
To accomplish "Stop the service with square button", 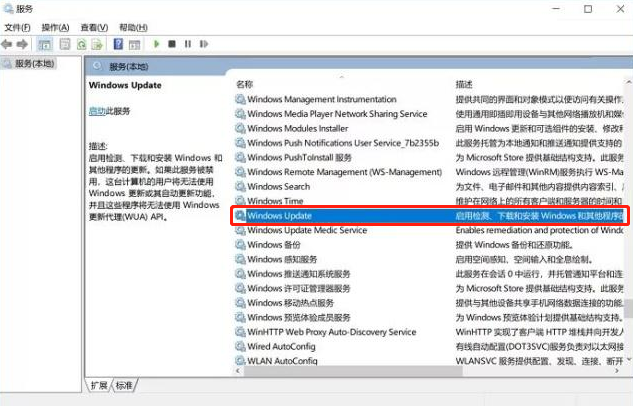I will pos(172,44).
